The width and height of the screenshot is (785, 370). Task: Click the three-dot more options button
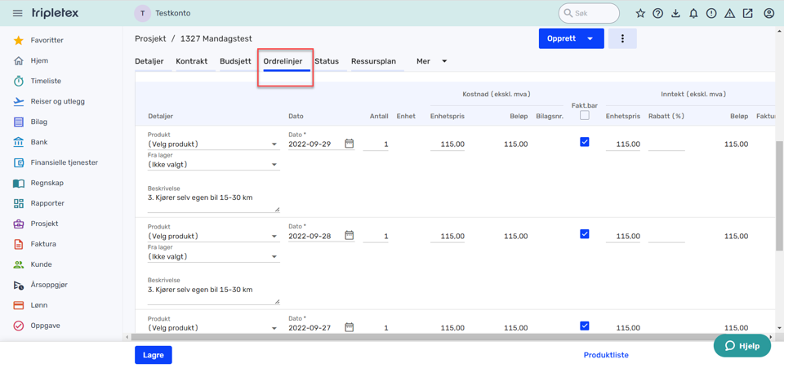coord(623,39)
